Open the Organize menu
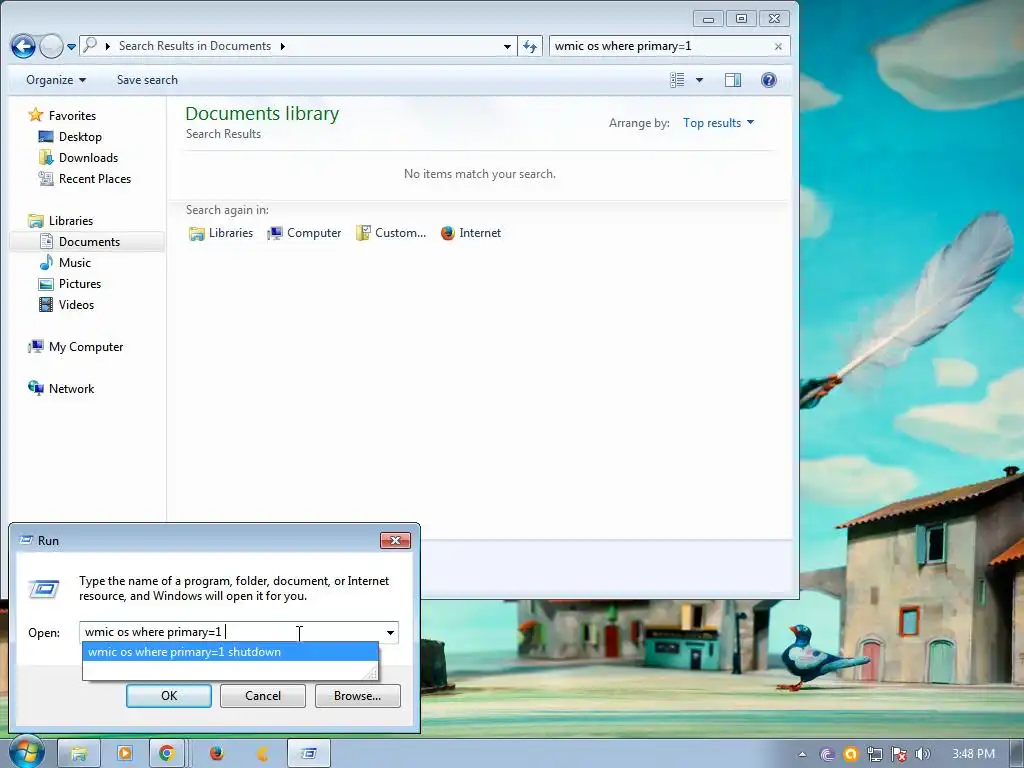The height and width of the screenshot is (768, 1024). pos(56,80)
